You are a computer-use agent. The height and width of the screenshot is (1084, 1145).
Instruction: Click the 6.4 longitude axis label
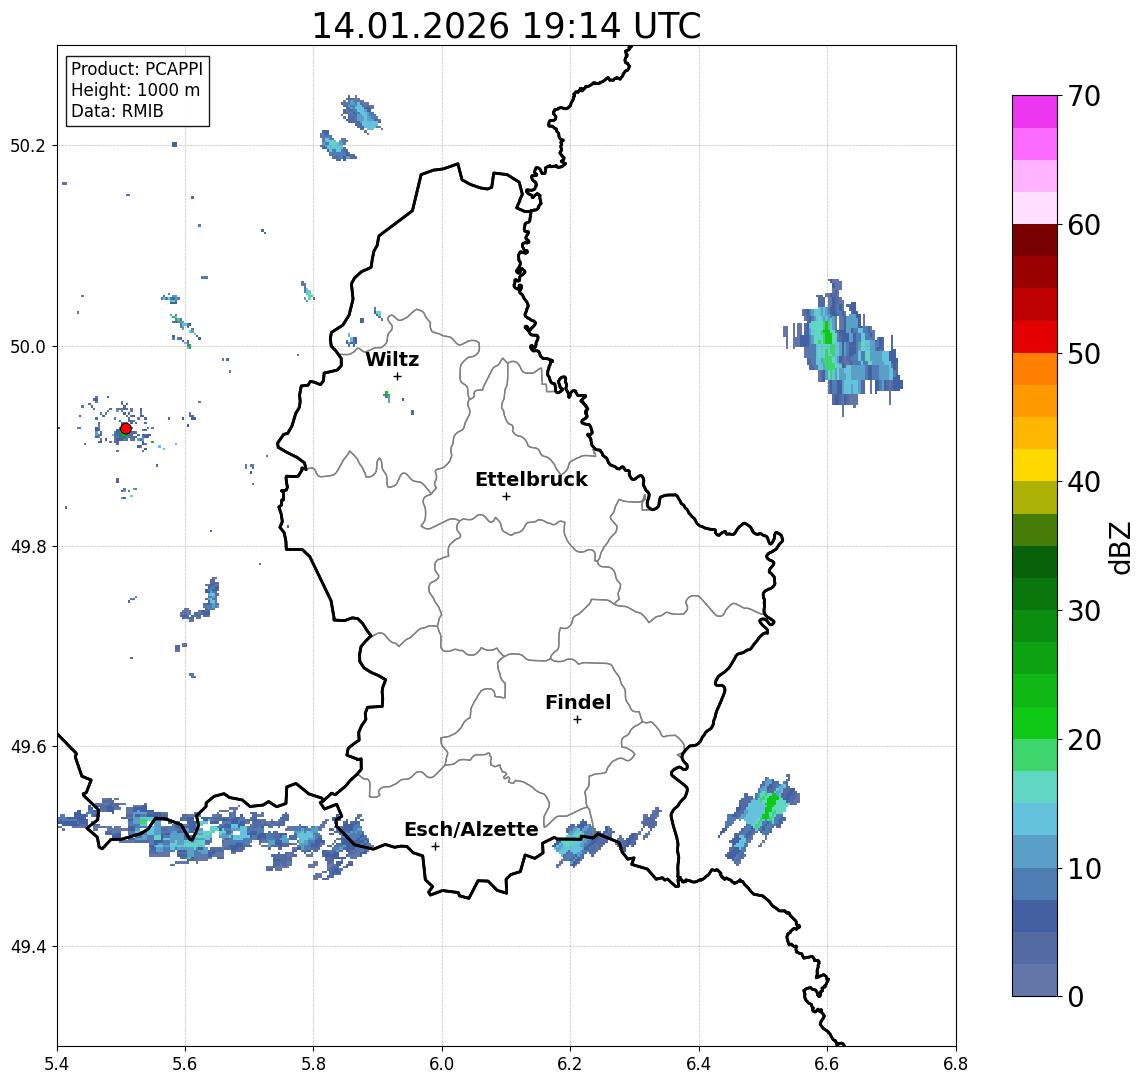699,1064
